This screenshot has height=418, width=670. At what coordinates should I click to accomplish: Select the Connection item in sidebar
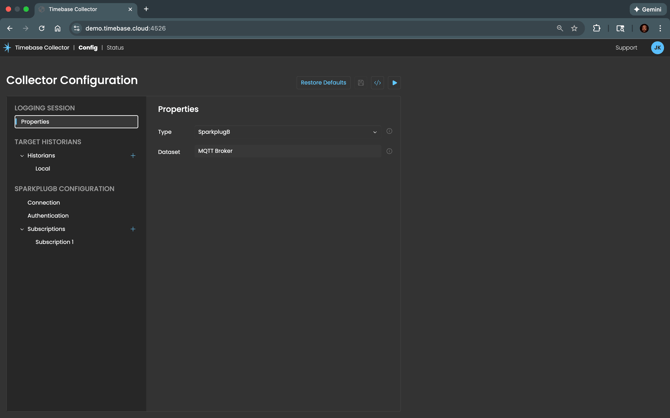coord(44,203)
